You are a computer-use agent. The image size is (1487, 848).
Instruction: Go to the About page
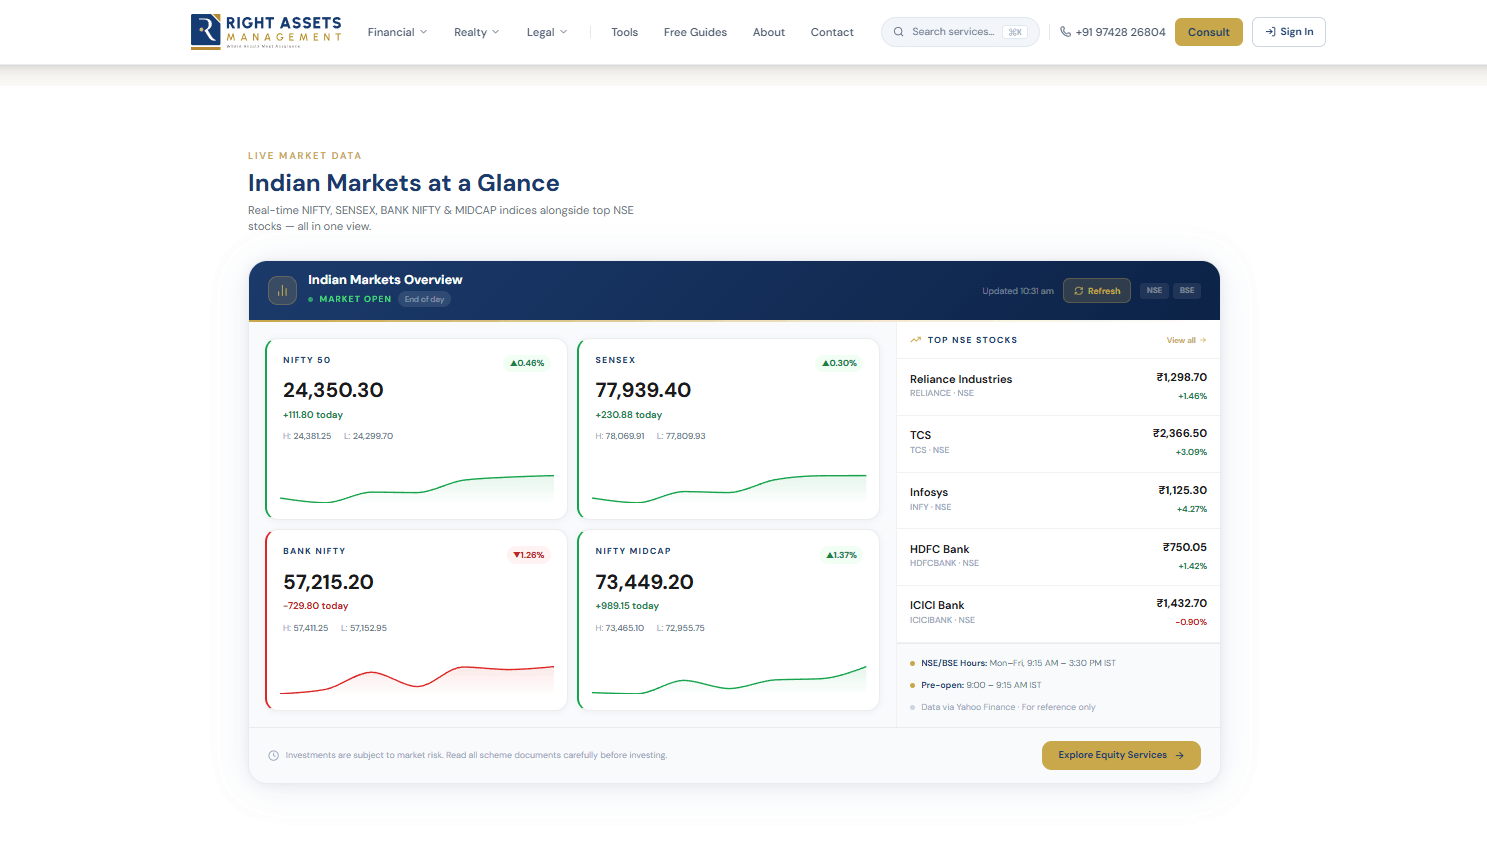(769, 32)
